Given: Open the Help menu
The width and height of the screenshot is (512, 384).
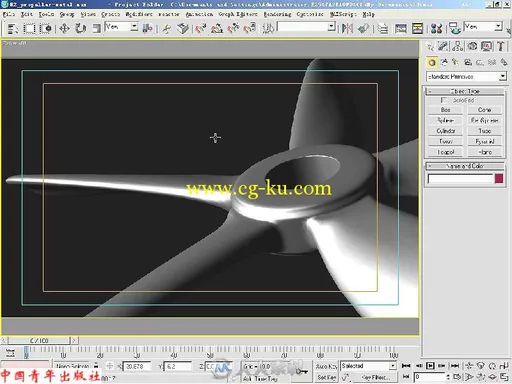Looking at the screenshot, I should pos(369,14).
